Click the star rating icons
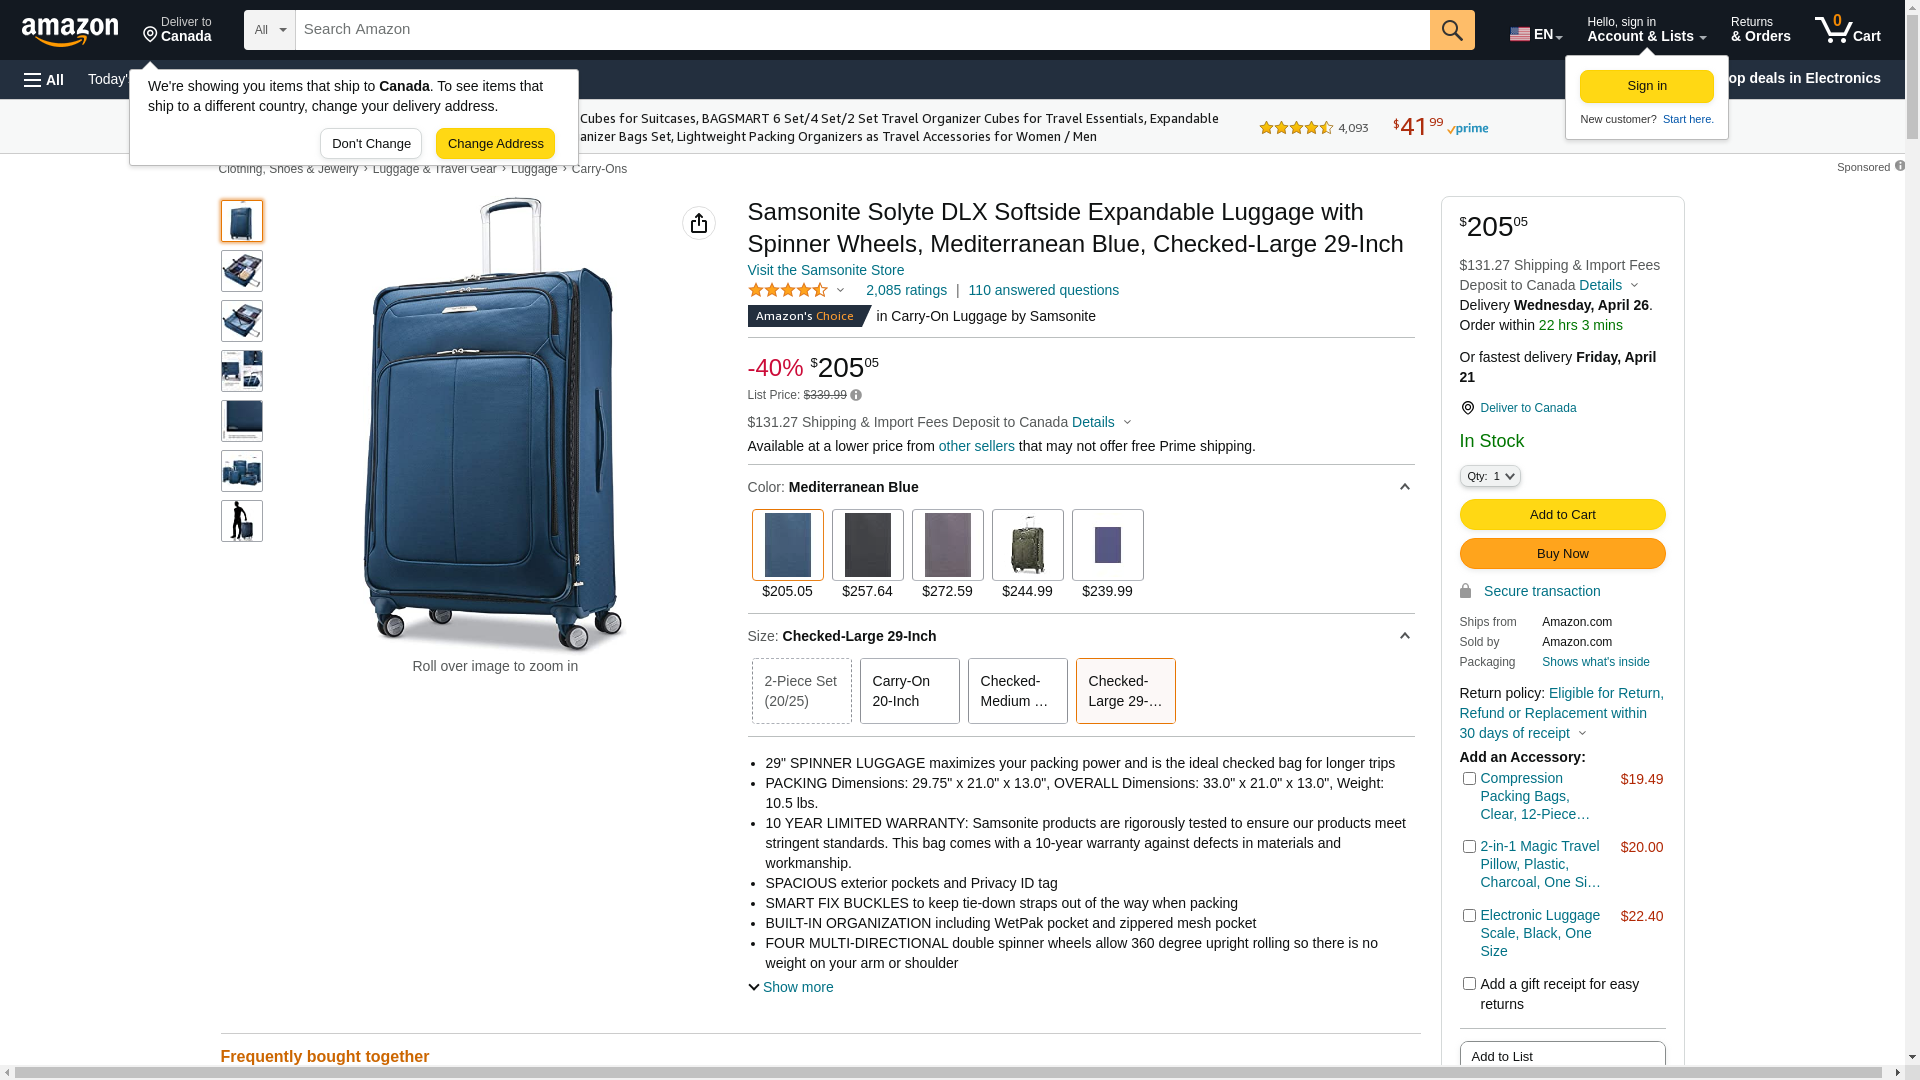The width and height of the screenshot is (1920, 1080). point(788,291)
